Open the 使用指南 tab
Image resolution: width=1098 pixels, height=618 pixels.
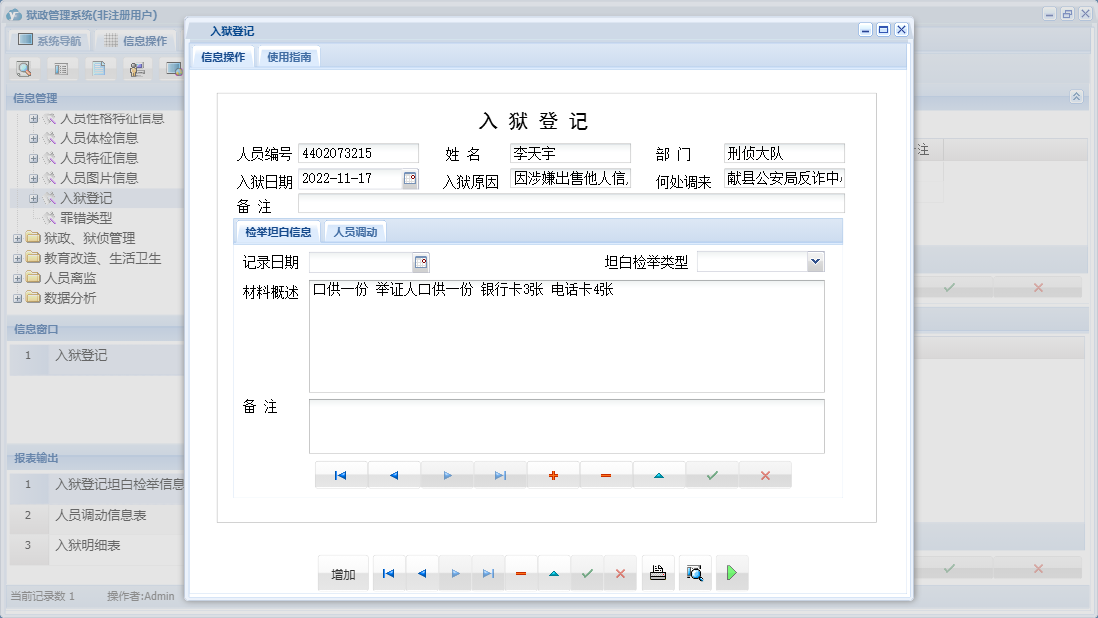click(x=289, y=56)
